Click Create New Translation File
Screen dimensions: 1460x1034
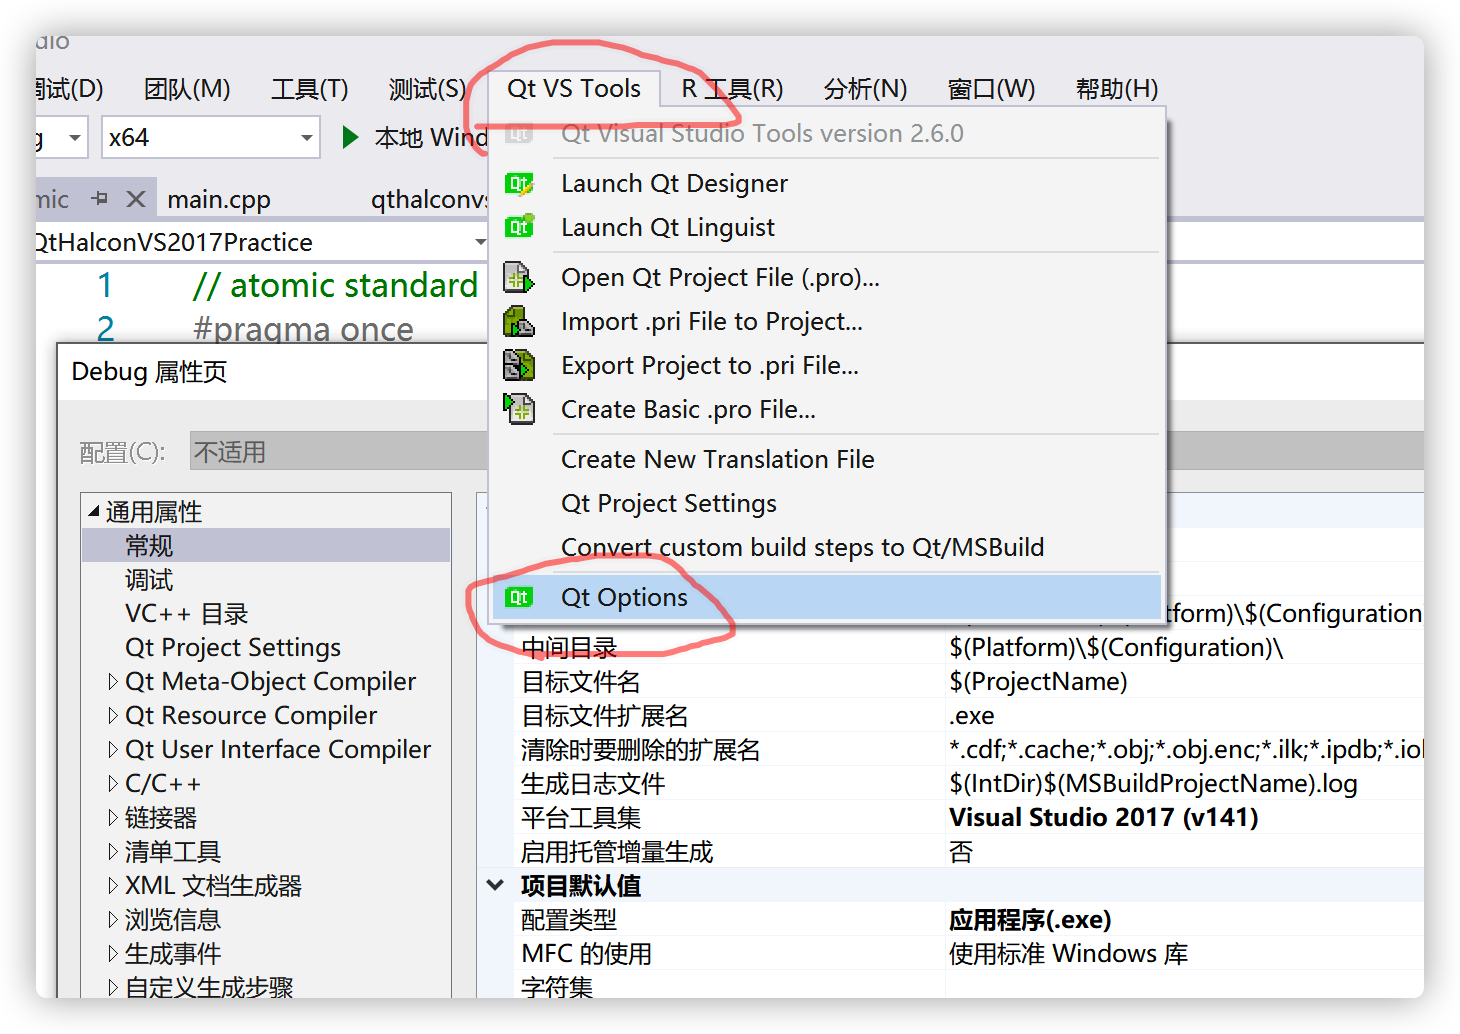point(718,459)
